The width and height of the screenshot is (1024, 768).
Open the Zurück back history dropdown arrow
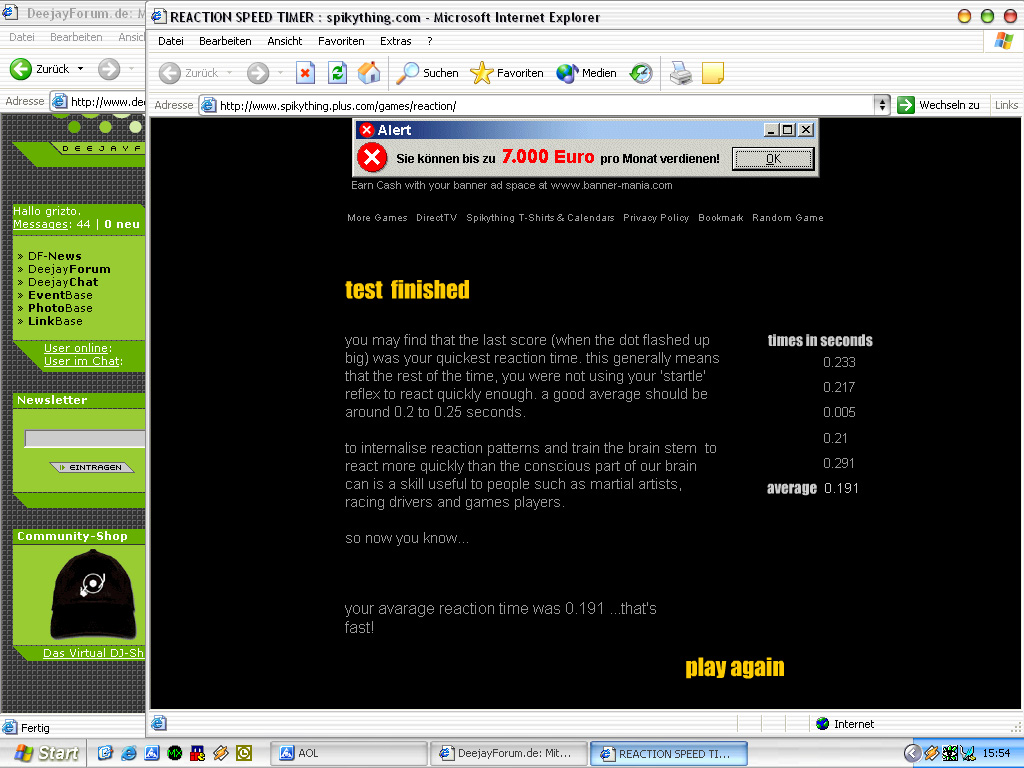click(x=229, y=73)
